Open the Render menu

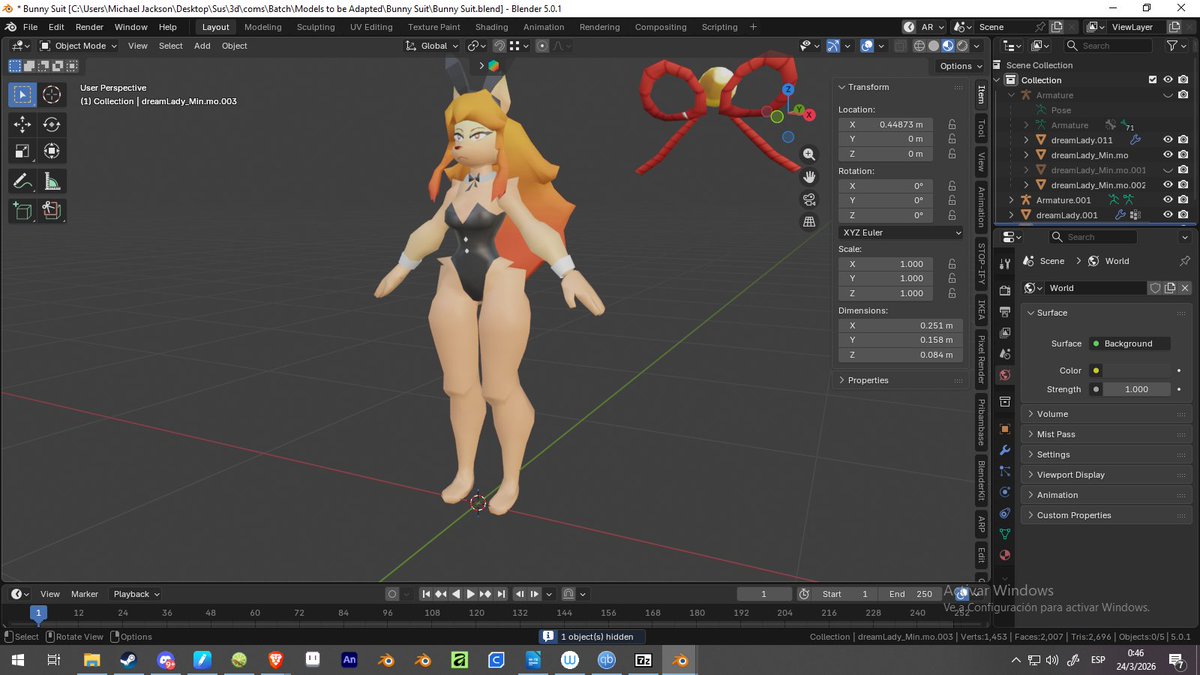pos(89,27)
